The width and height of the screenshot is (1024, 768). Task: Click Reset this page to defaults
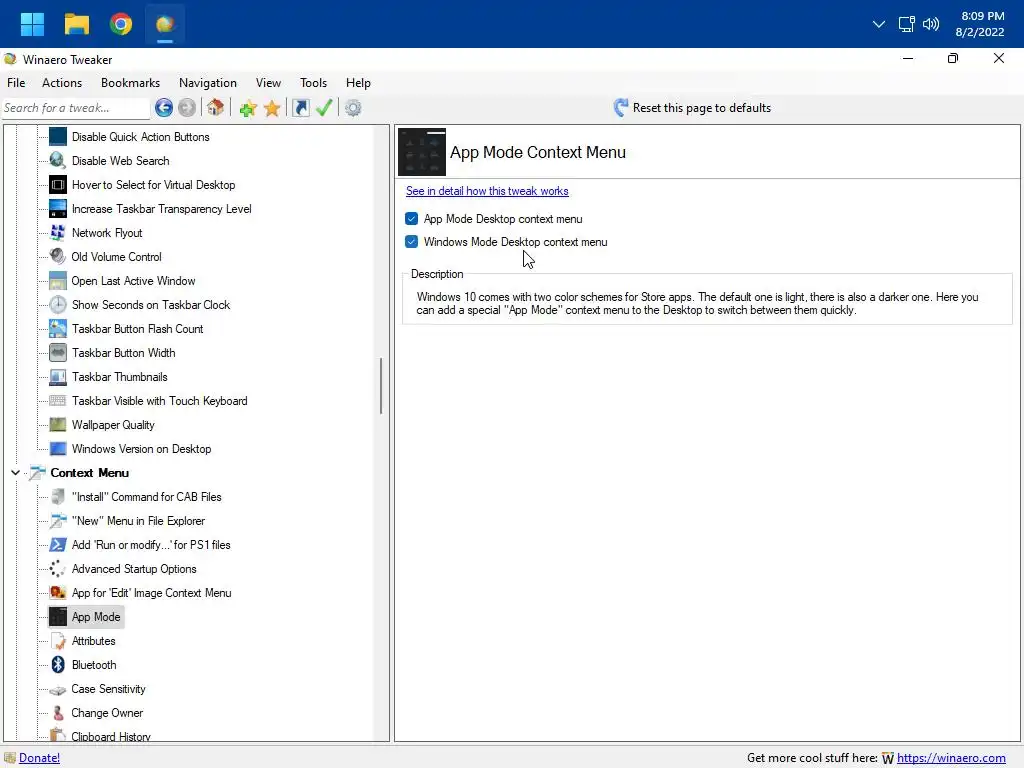(701, 108)
